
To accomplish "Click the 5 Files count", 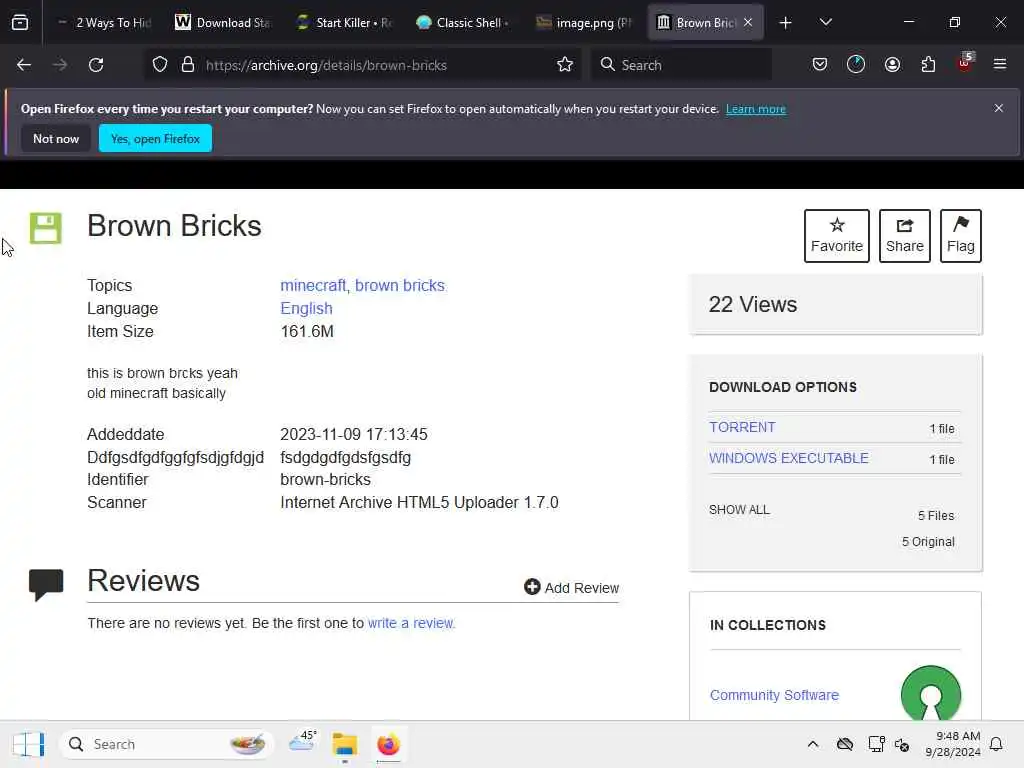I will pos(936,515).
